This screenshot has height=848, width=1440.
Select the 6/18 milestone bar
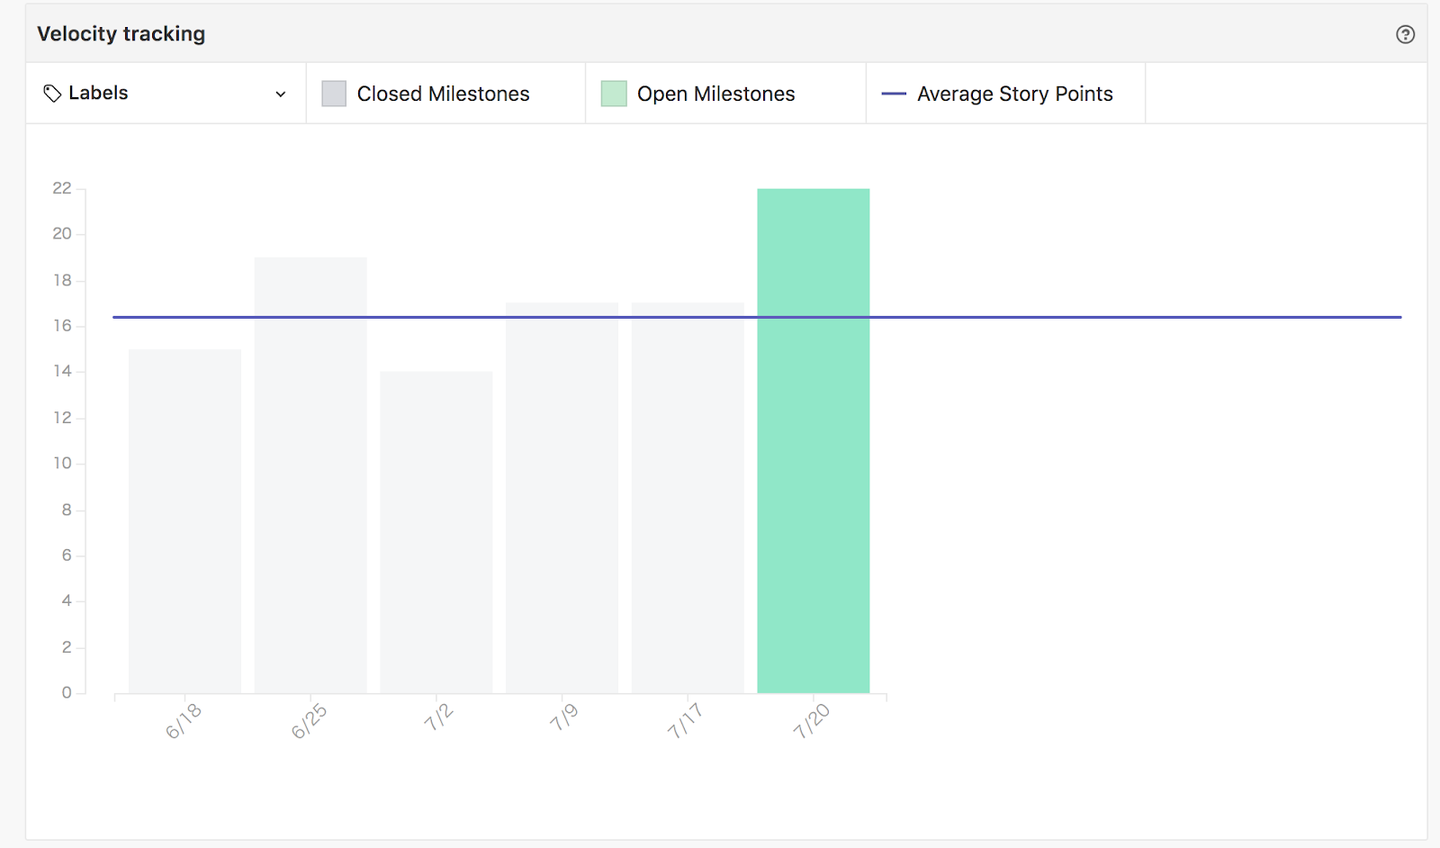pyautogui.click(x=185, y=520)
